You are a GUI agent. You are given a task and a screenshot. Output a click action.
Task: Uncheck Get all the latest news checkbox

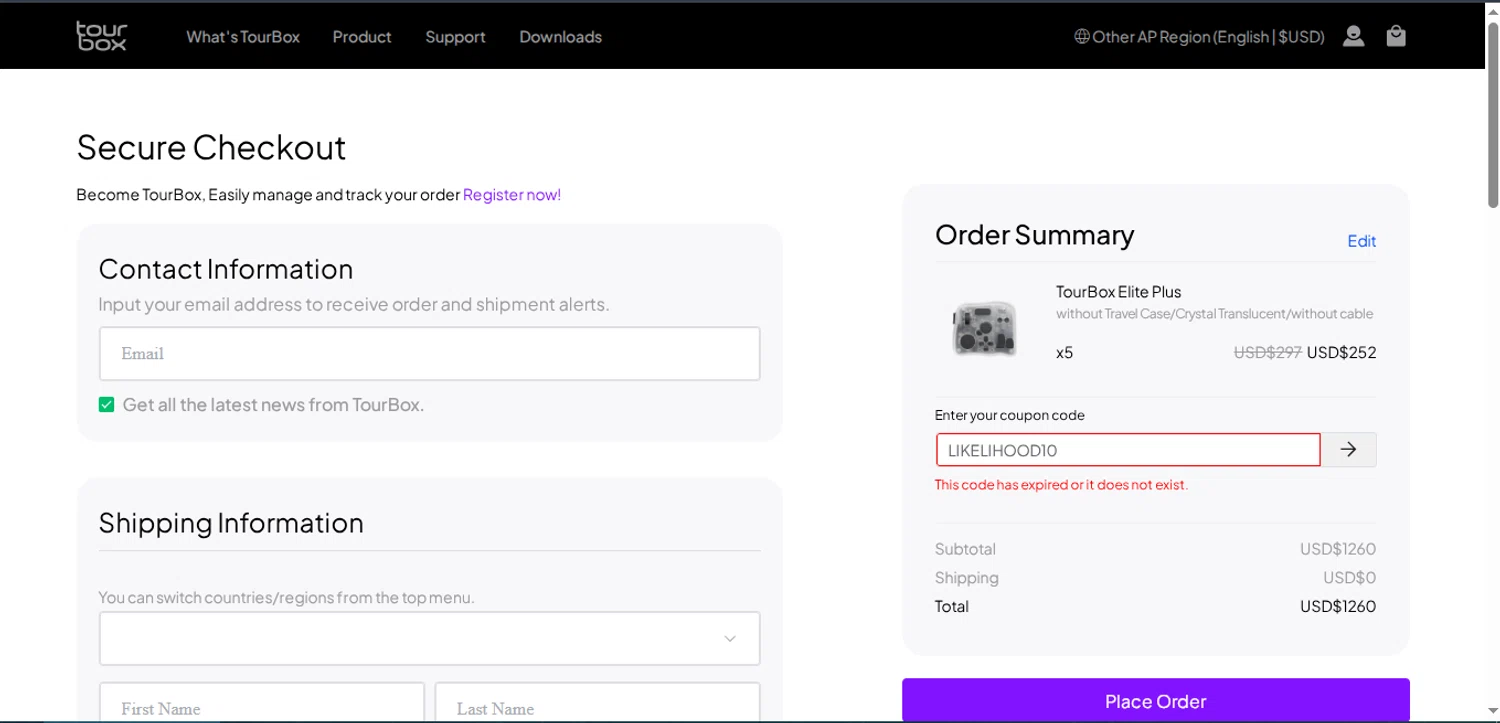106,405
